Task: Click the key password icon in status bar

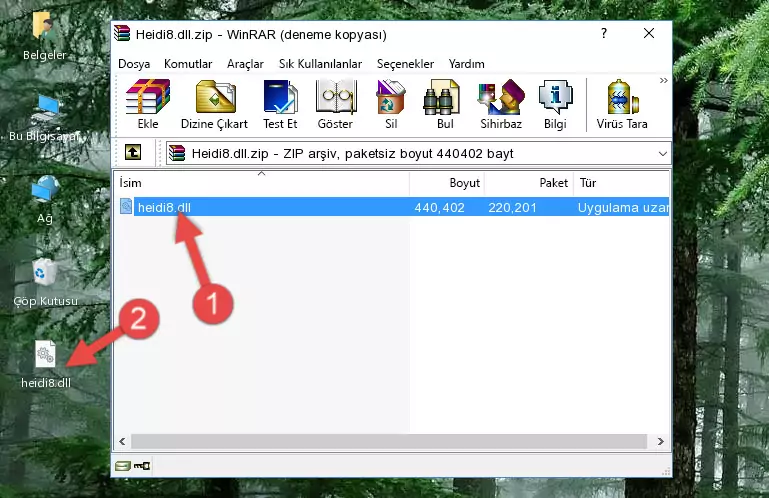Action: (142, 466)
